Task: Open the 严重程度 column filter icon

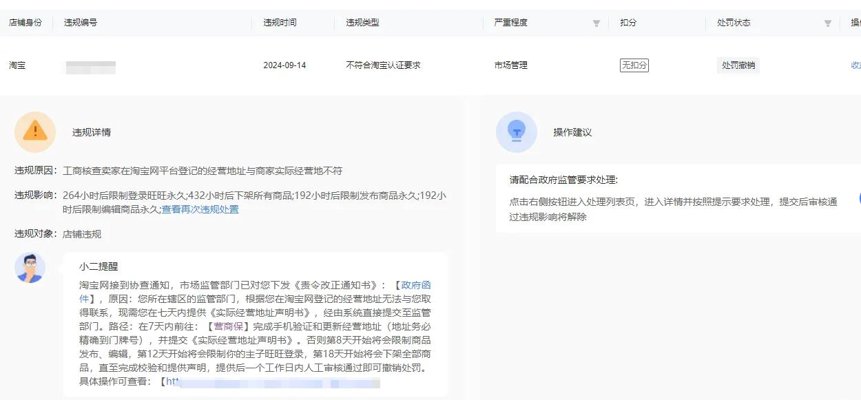Action: tap(596, 24)
